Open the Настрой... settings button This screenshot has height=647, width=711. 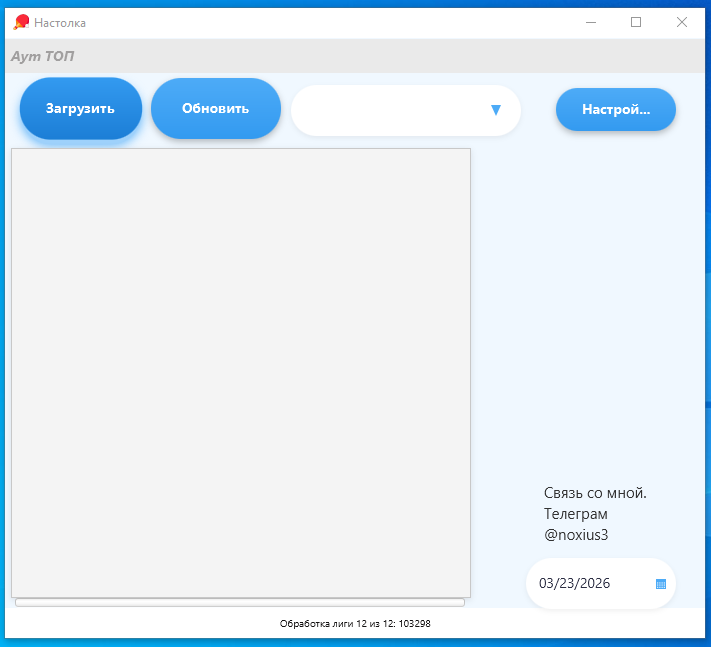615,110
